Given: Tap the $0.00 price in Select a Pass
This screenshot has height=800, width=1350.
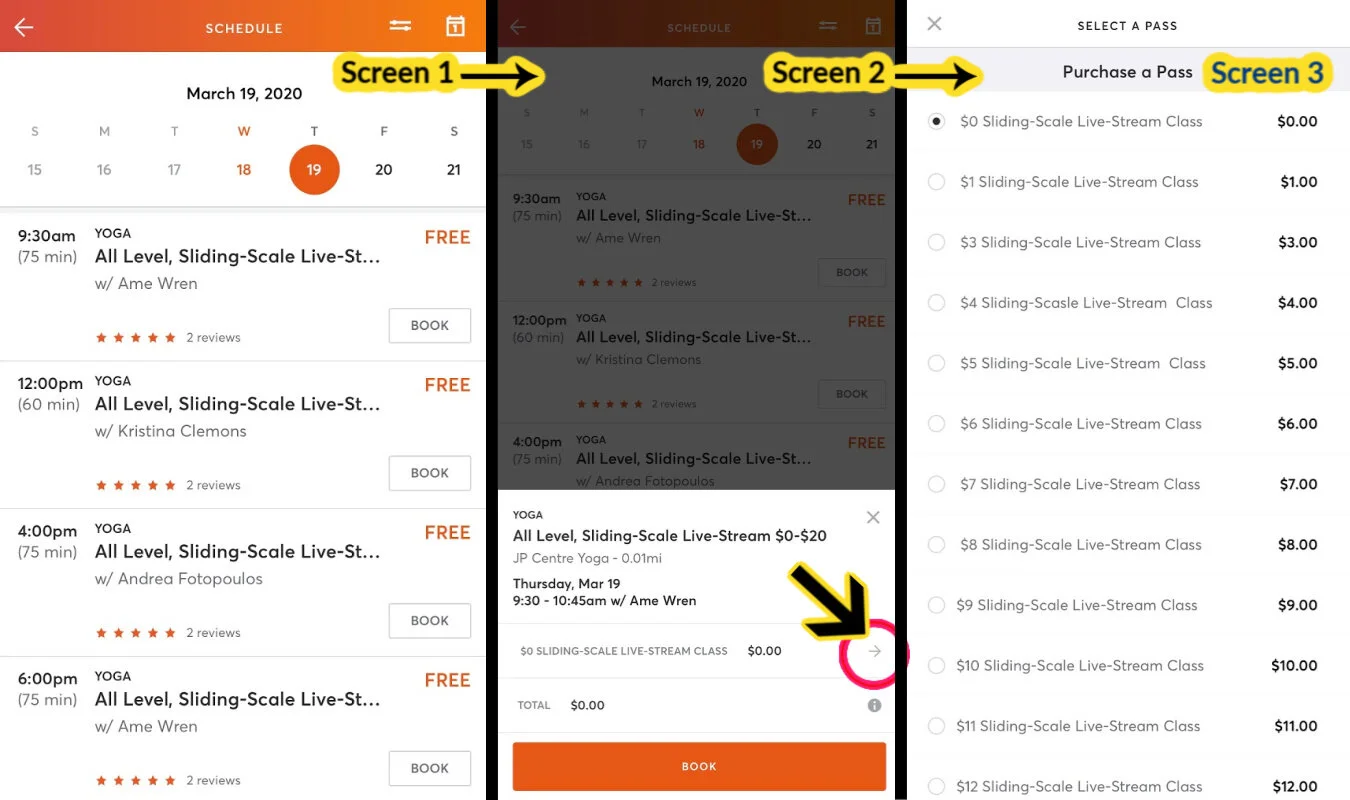Looking at the screenshot, I should click(x=1297, y=122).
